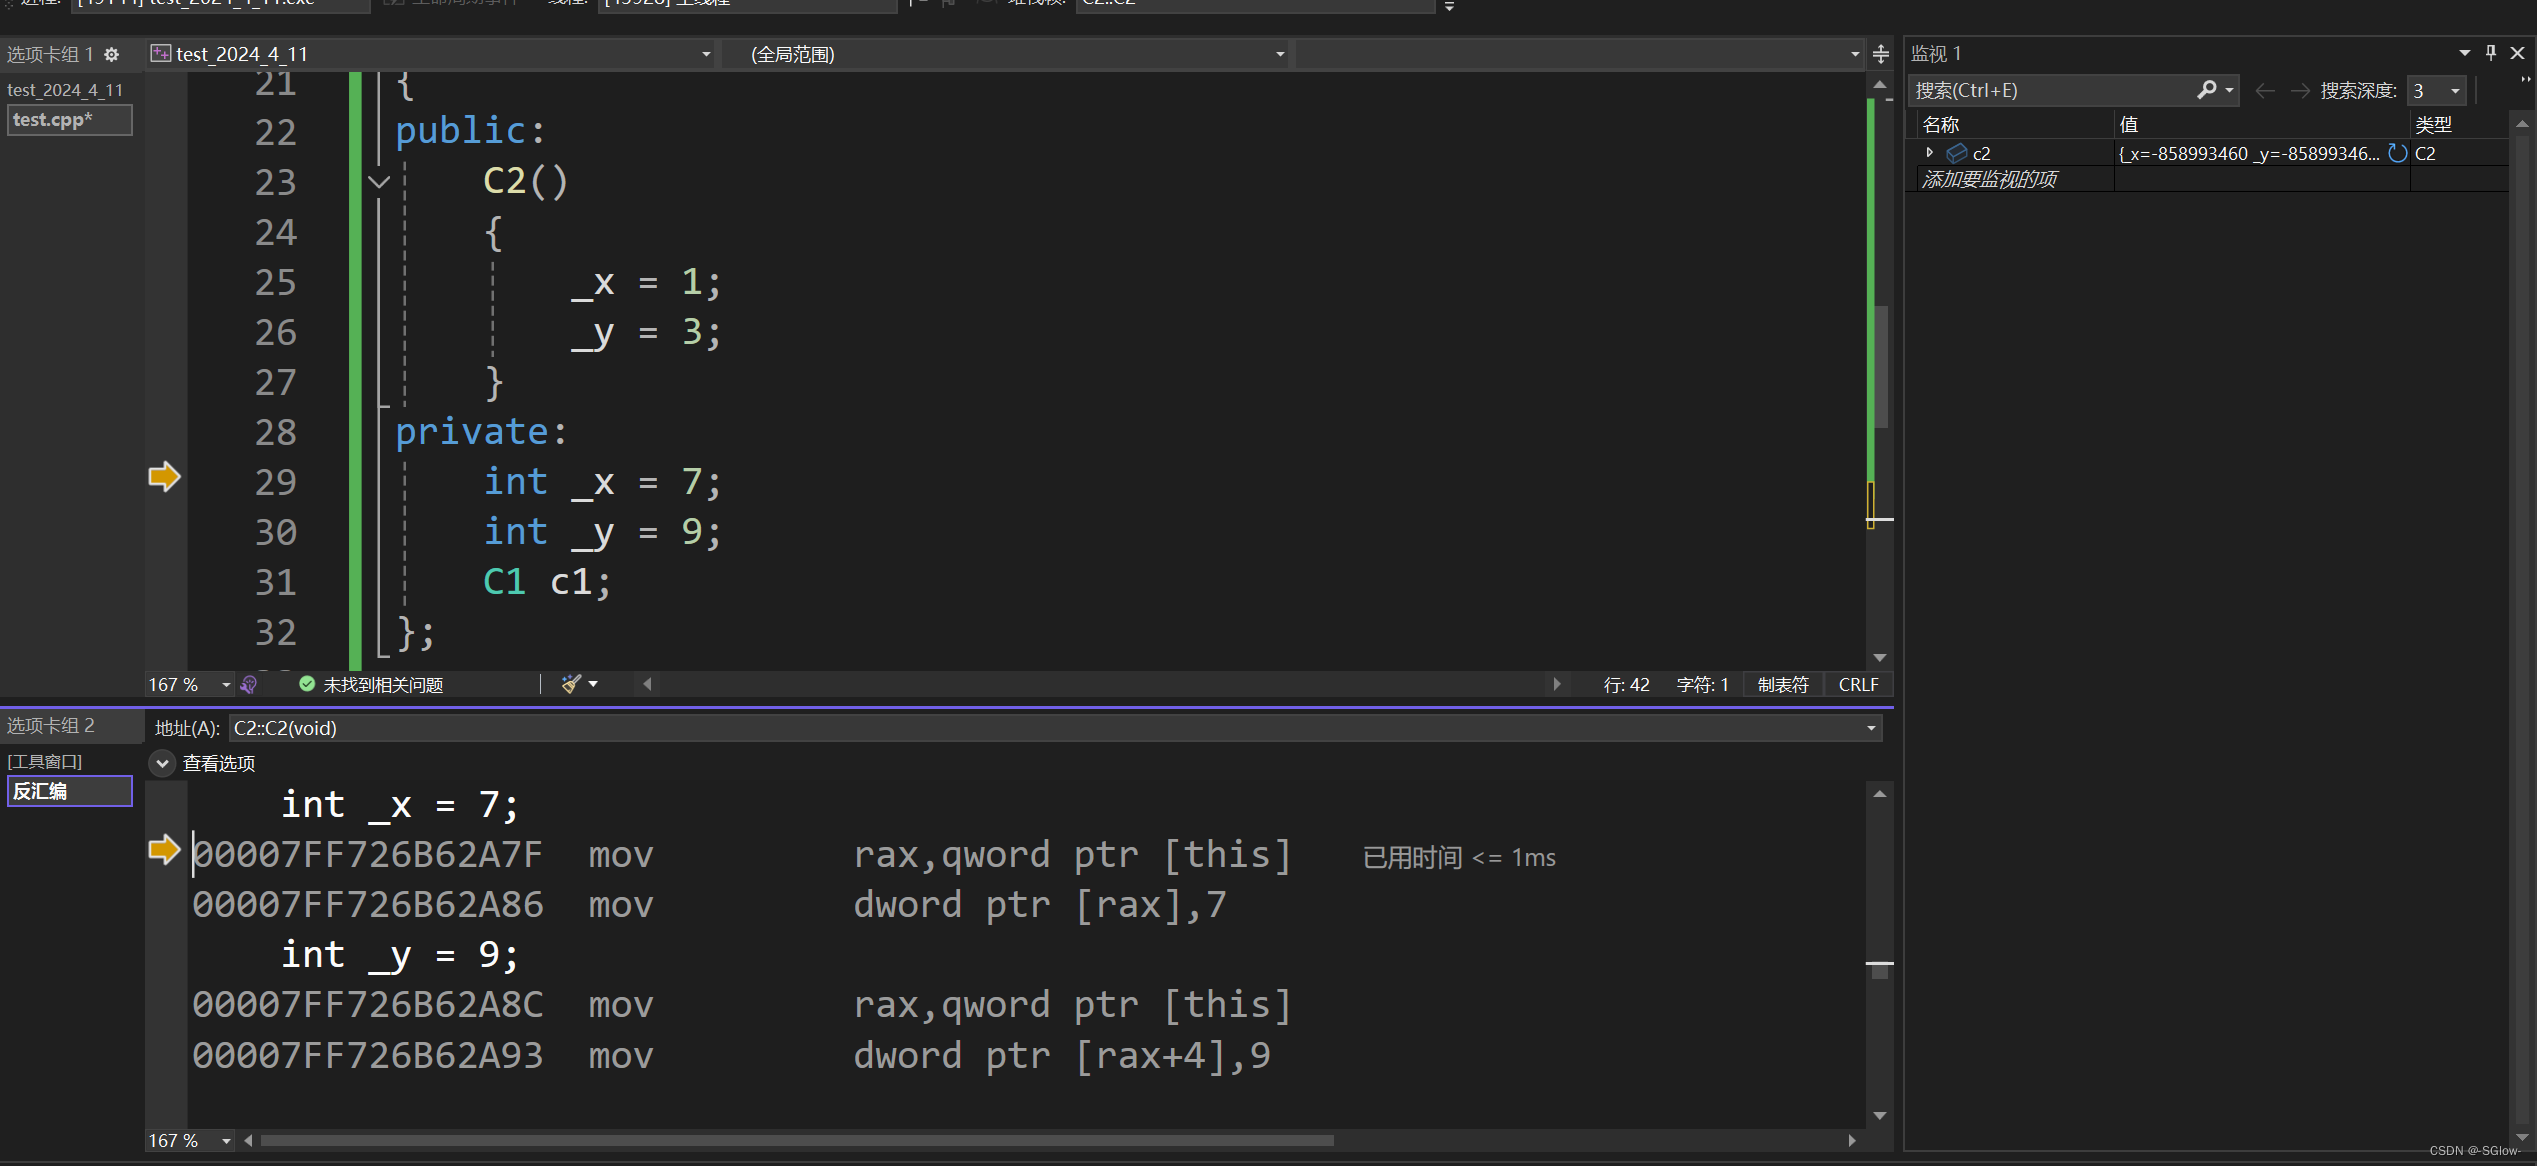
Task: Click address 00007FF726B62A86 in disassembly
Action: click(x=368, y=905)
